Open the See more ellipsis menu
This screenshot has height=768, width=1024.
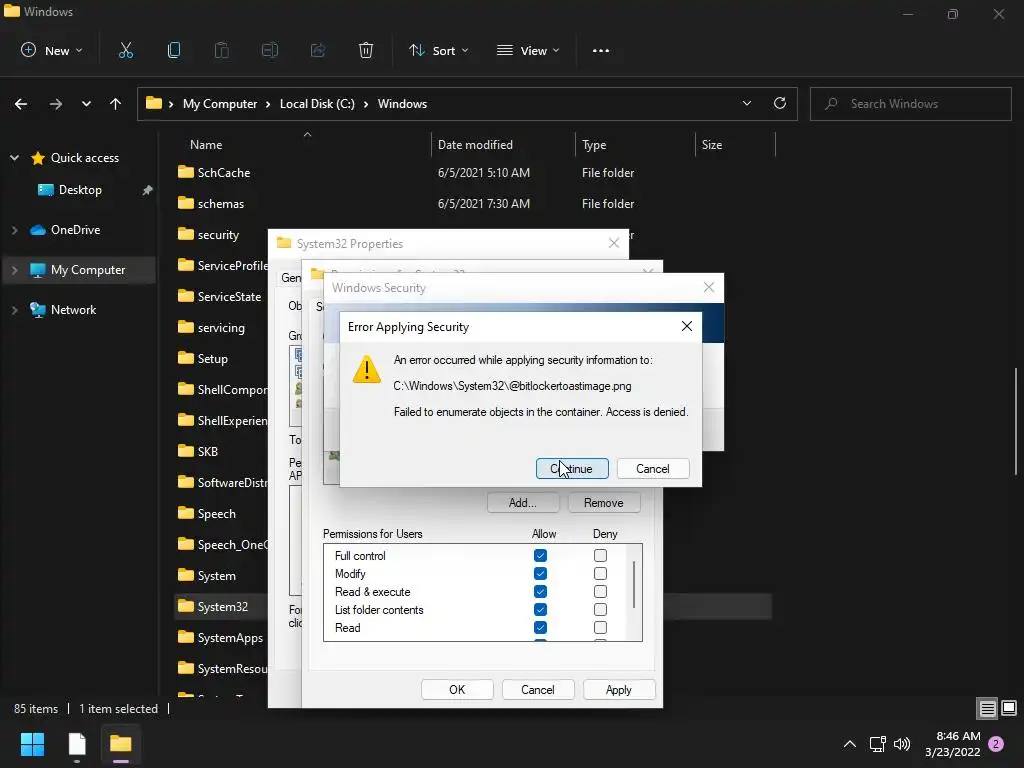[x=601, y=50]
